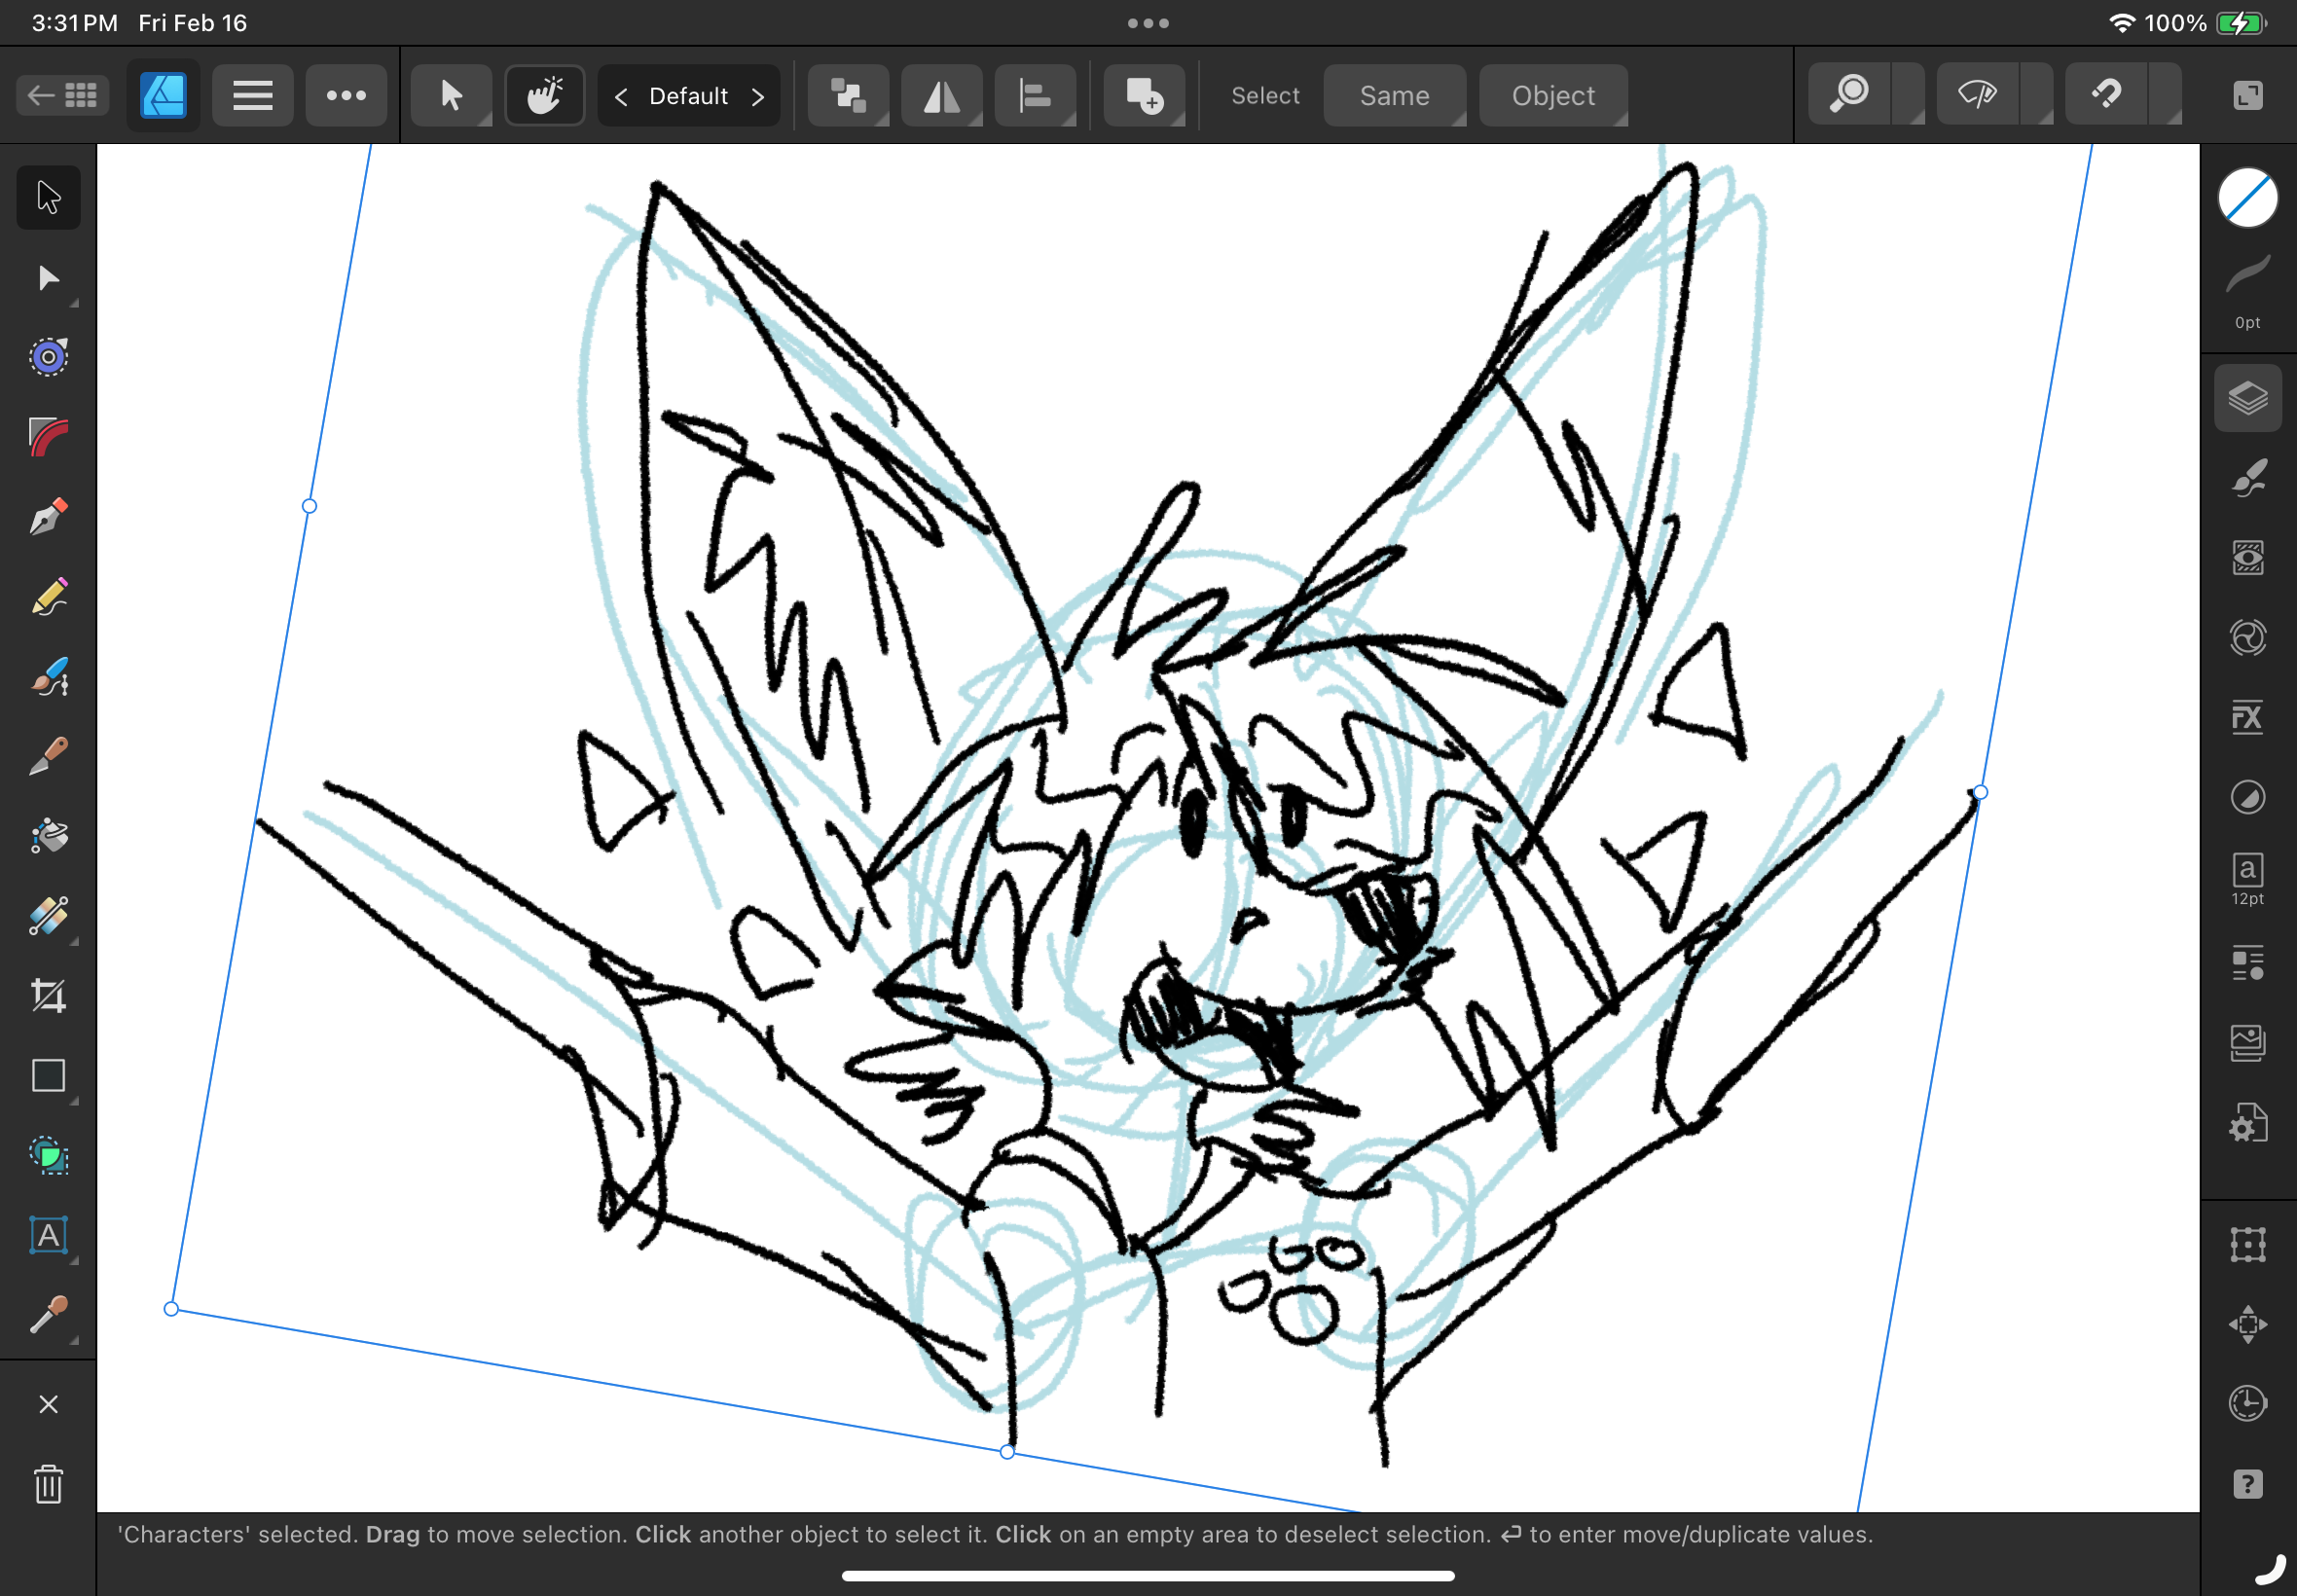Toggle the snapping magnet
Viewport: 2297px width, 1596px height.
tap(2106, 95)
